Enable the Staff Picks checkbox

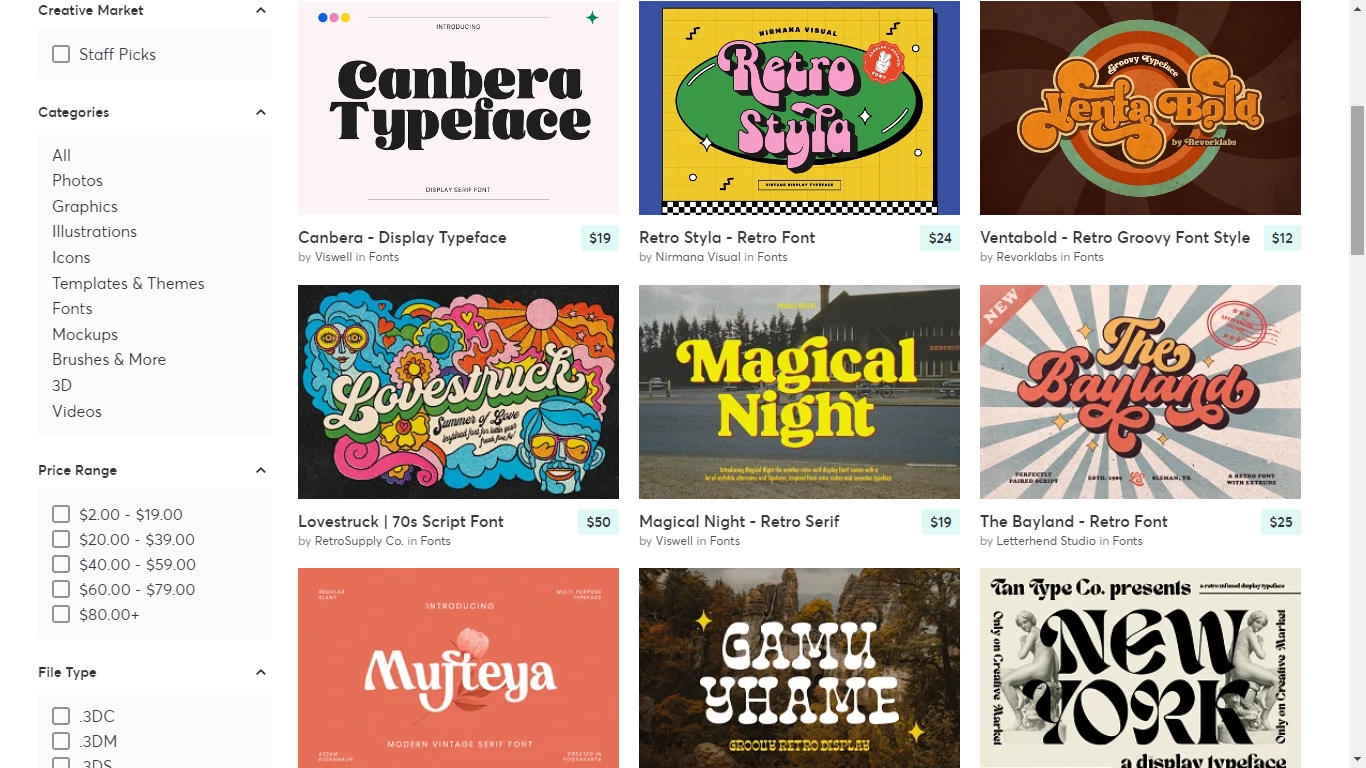point(61,54)
